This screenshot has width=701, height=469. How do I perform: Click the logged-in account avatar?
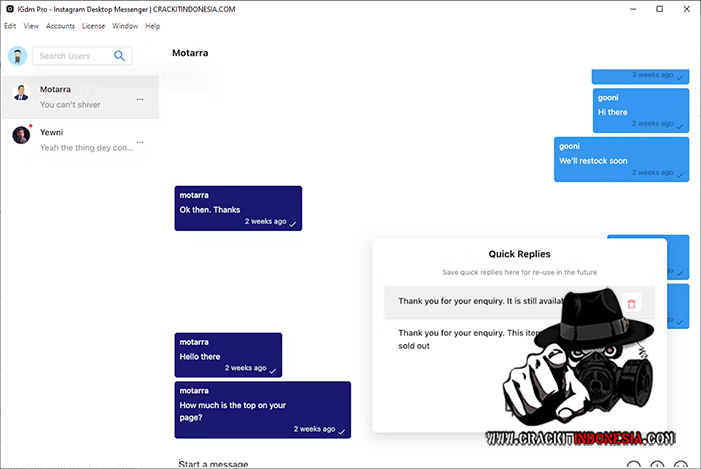click(17, 56)
